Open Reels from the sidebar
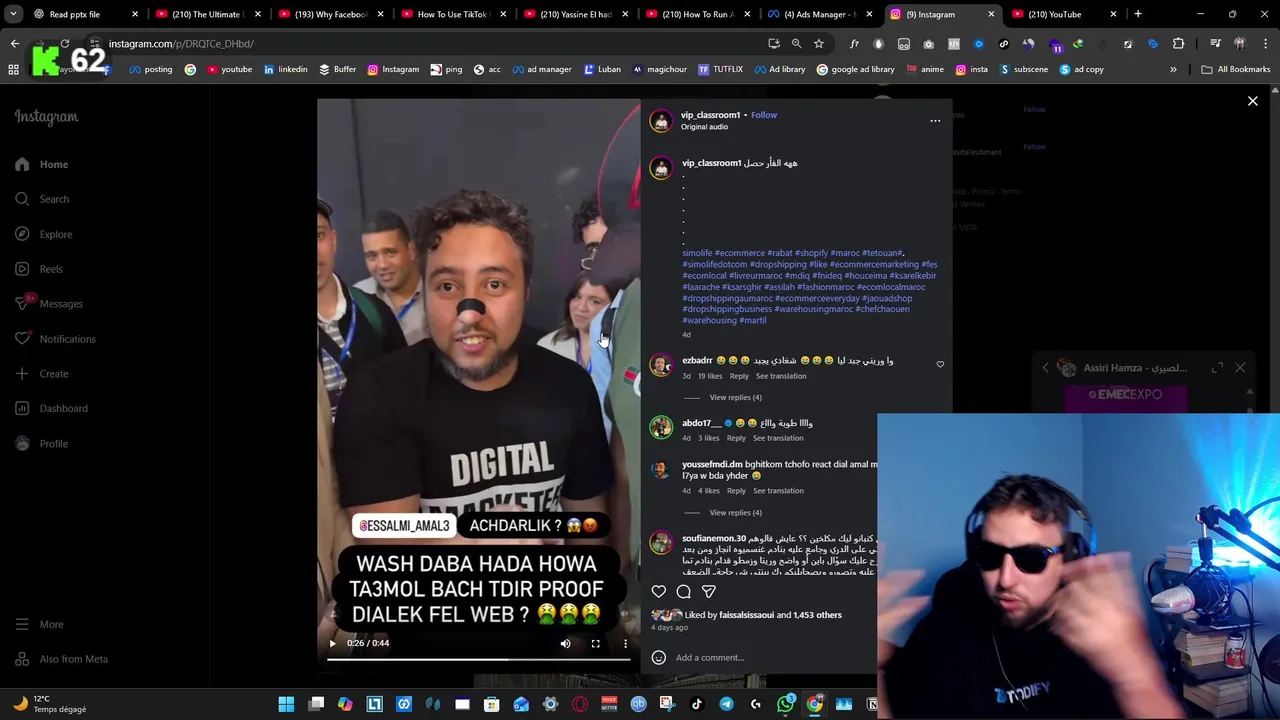This screenshot has width=1280, height=720. [39, 269]
